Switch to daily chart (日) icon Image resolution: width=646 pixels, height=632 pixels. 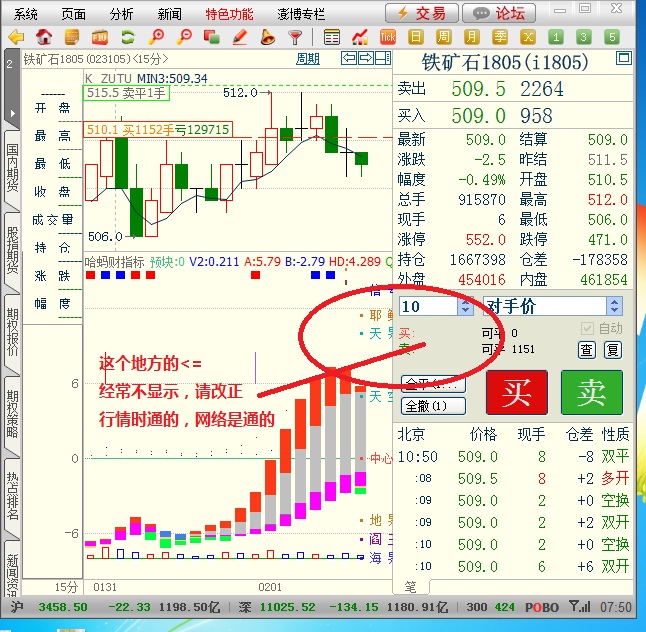(416, 37)
